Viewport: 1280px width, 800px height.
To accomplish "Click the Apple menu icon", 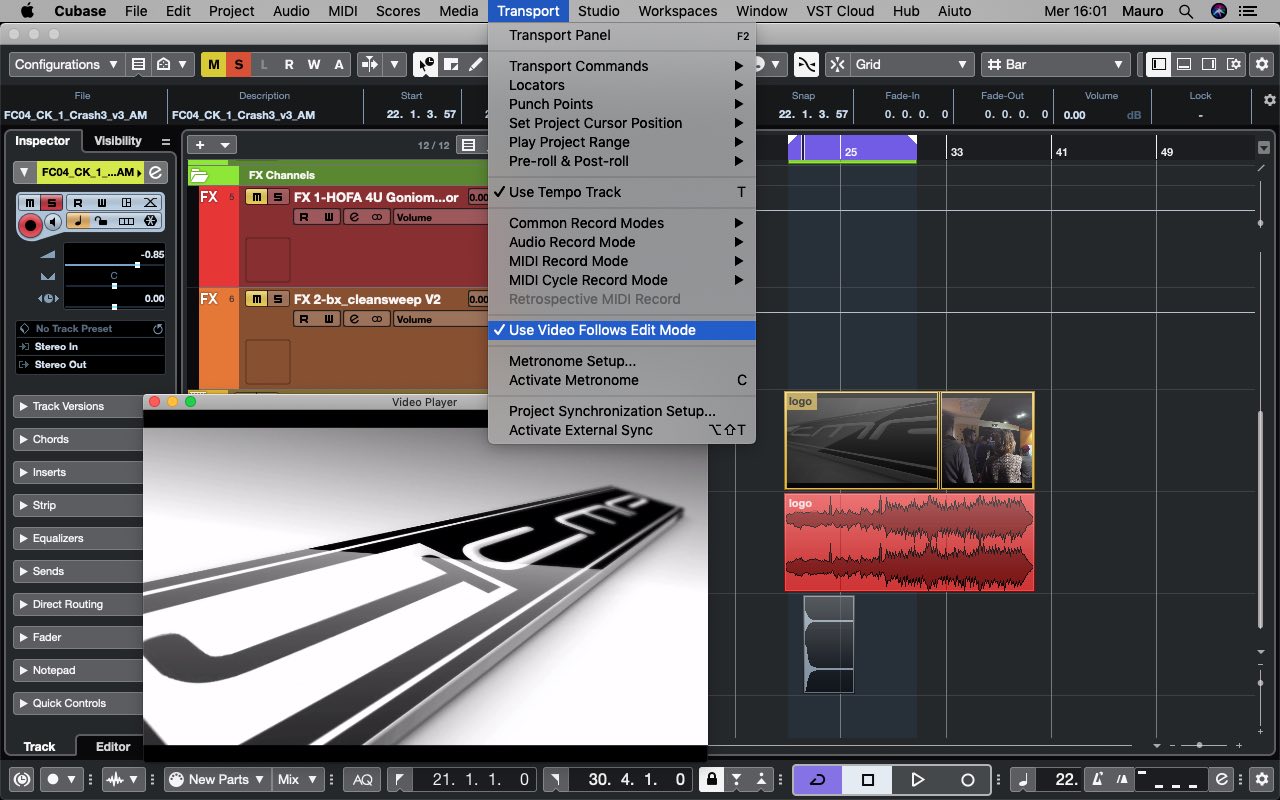I will click(27, 11).
